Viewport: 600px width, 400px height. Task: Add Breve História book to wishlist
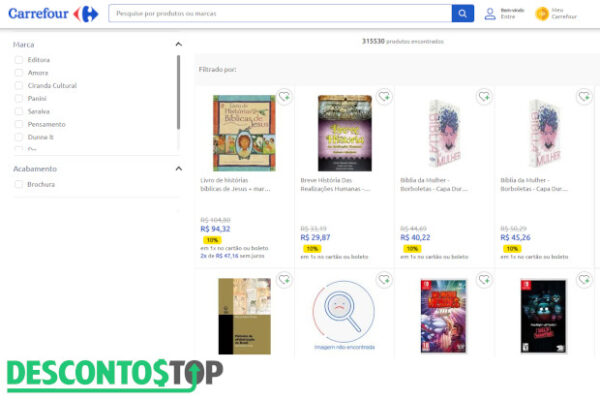click(x=384, y=96)
